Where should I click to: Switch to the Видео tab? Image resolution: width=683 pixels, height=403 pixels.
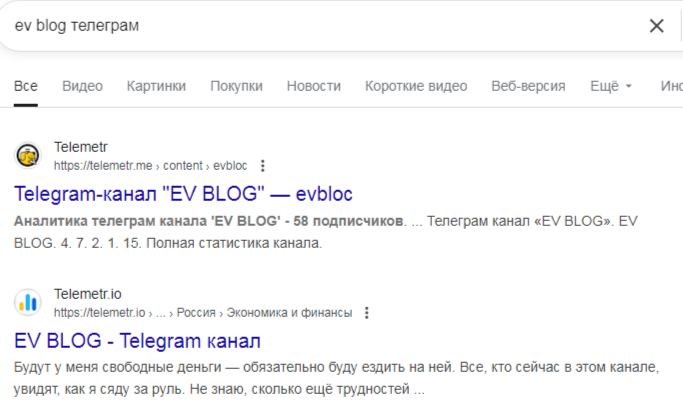[82, 86]
